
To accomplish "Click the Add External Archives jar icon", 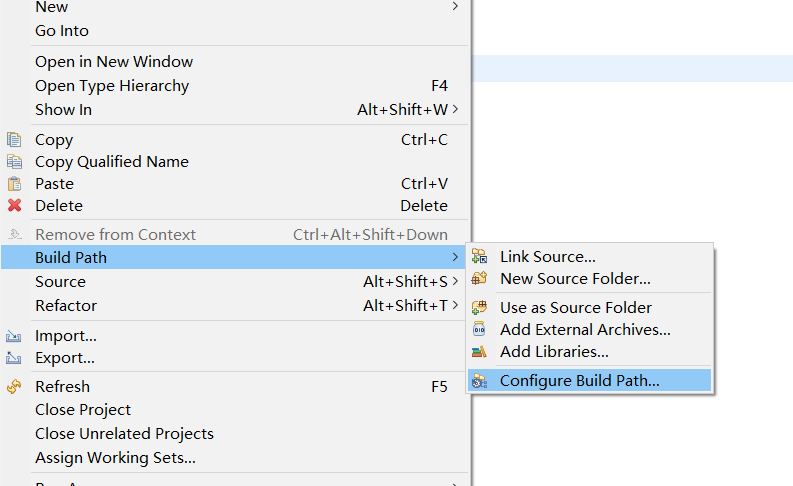I will (x=480, y=330).
